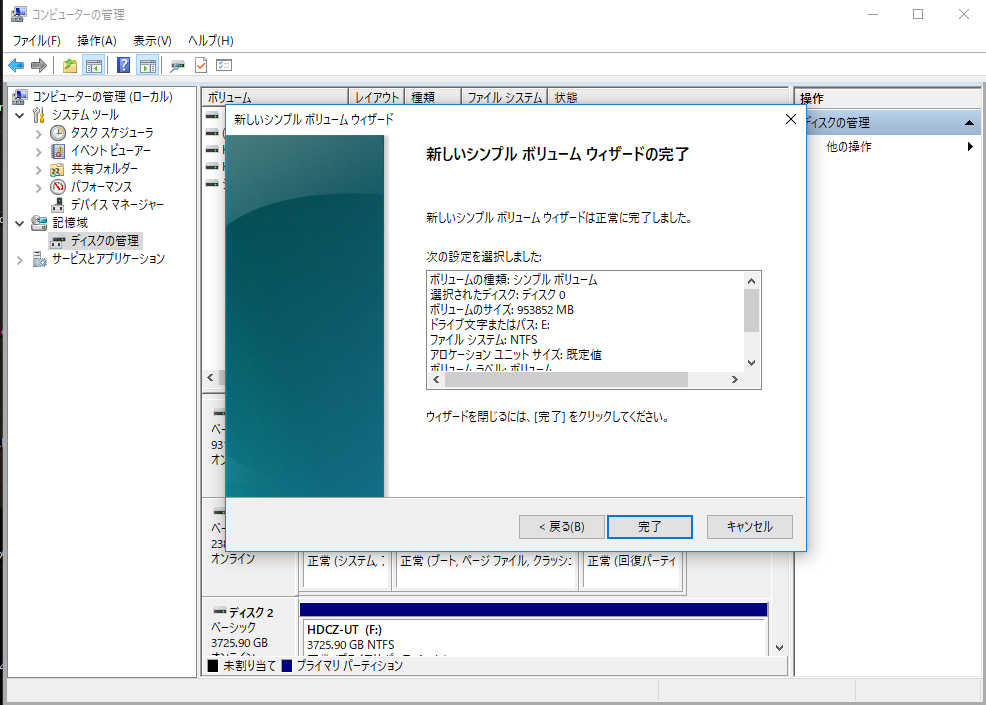The width and height of the screenshot is (986, 705).
Task: Click the back arrow toolbar icon
Action: [x=16, y=65]
